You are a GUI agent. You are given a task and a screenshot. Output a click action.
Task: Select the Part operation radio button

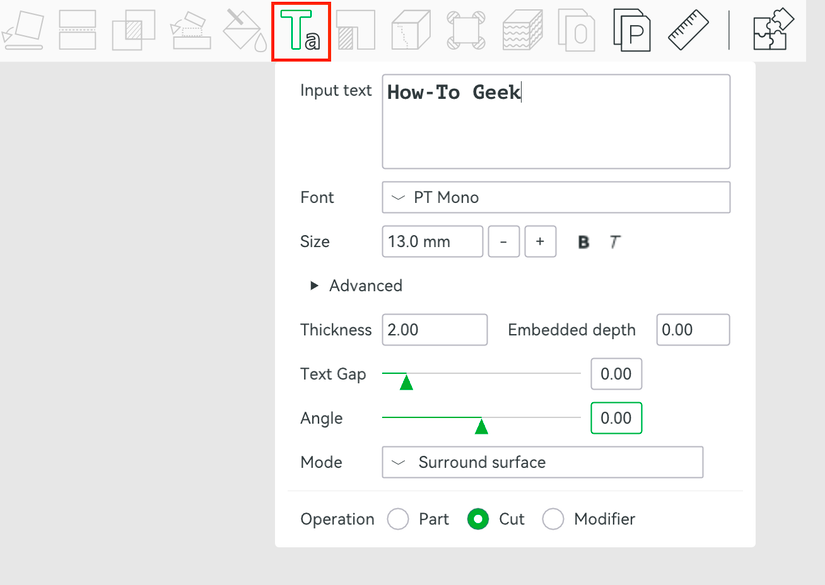coord(398,519)
